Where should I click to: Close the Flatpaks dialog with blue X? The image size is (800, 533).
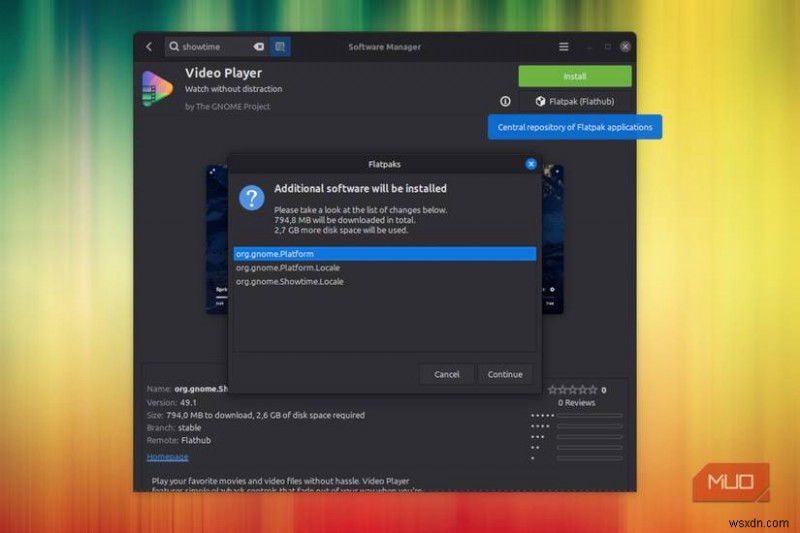point(531,164)
